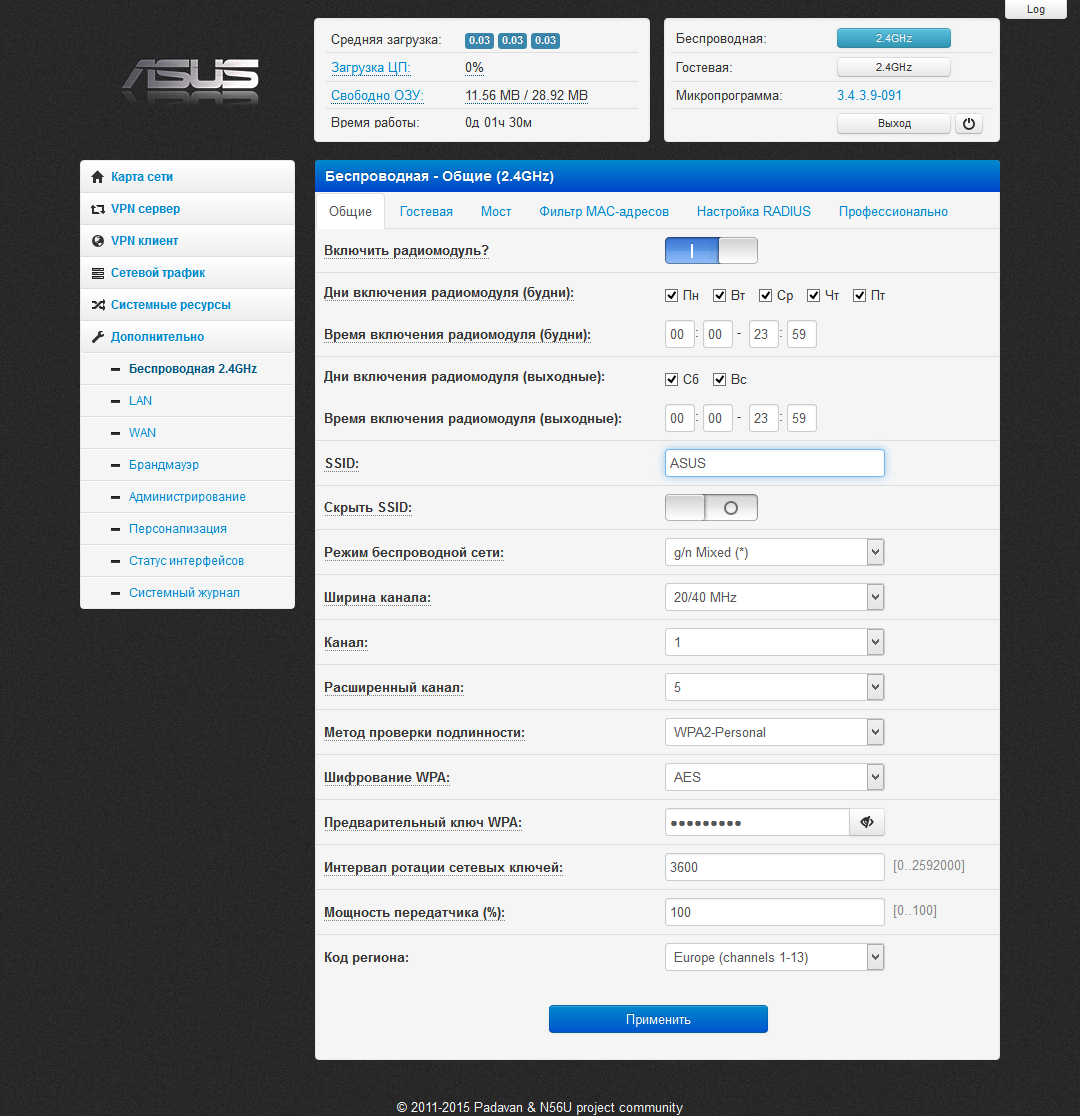The height and width of the screenshot is (1116, 1080).
Task: Click the shuffle icon beside Системные ресурсы
Action: (x=98, y=305)
